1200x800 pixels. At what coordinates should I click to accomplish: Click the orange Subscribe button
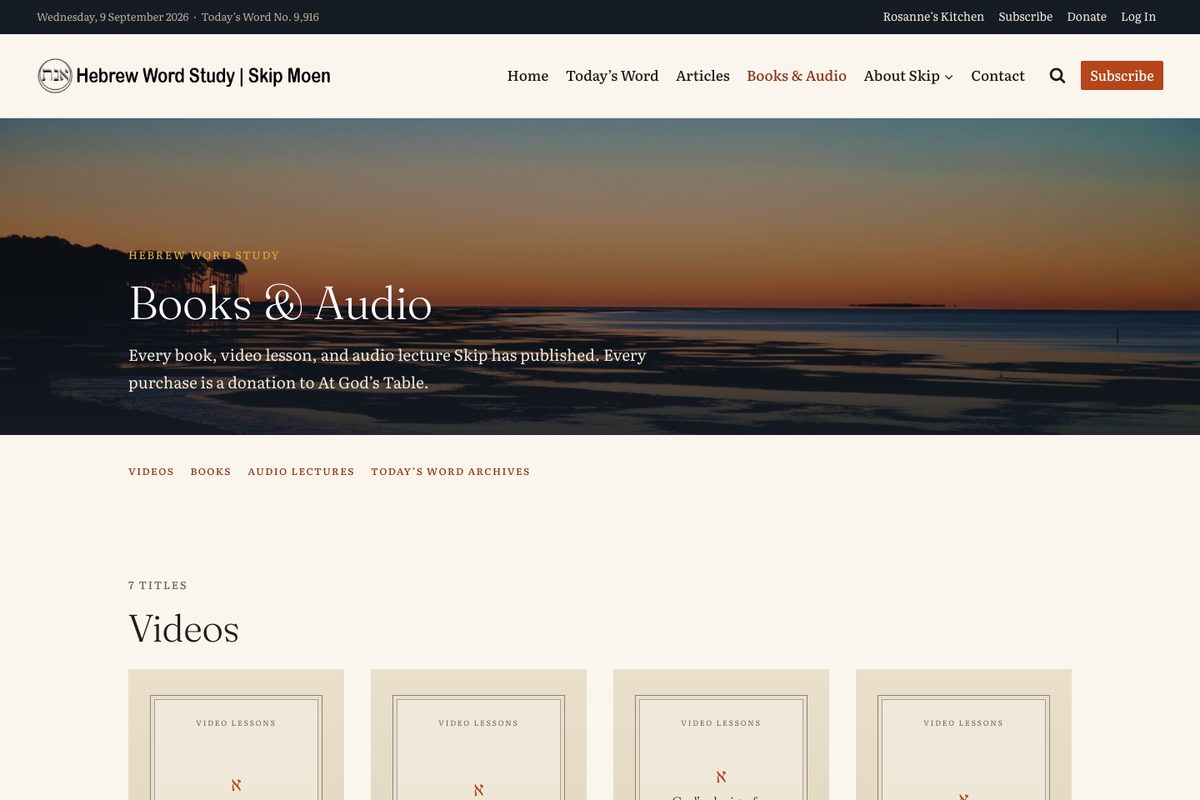[x=1122, y=76]
